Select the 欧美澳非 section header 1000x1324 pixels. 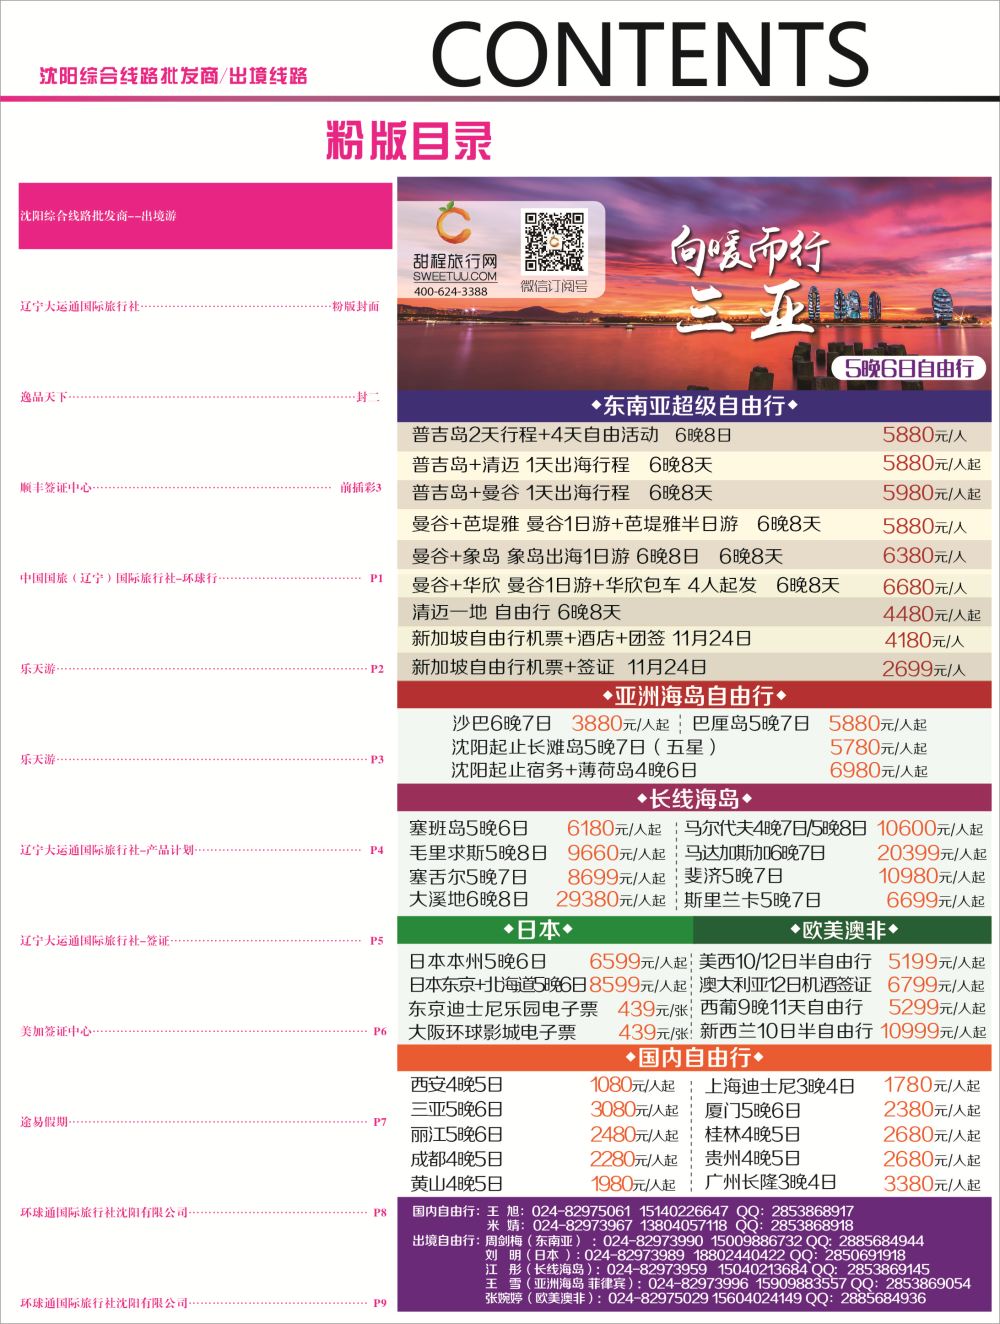[x=843, y=930]
